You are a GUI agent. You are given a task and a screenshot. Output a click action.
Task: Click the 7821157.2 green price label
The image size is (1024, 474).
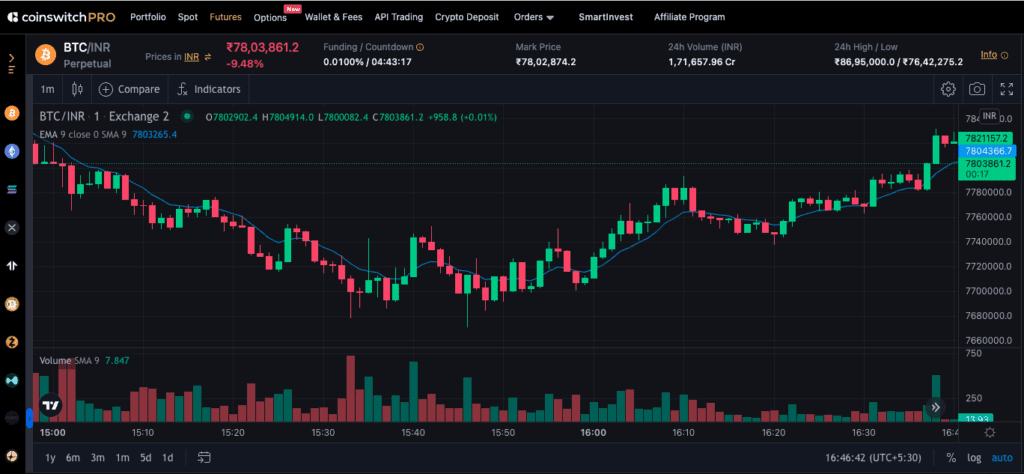pyautogui.click(x=985, y=138)
